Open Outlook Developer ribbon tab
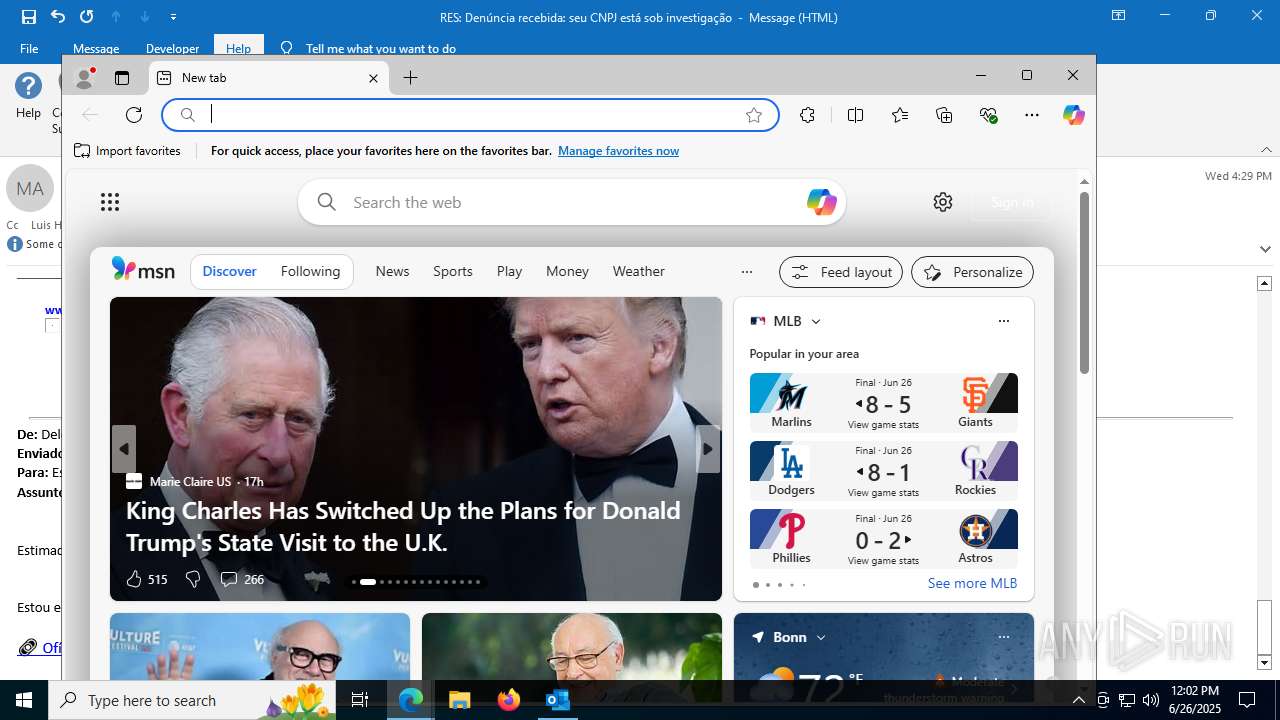Screen dimensions: 1280x720 coord(172,48)
